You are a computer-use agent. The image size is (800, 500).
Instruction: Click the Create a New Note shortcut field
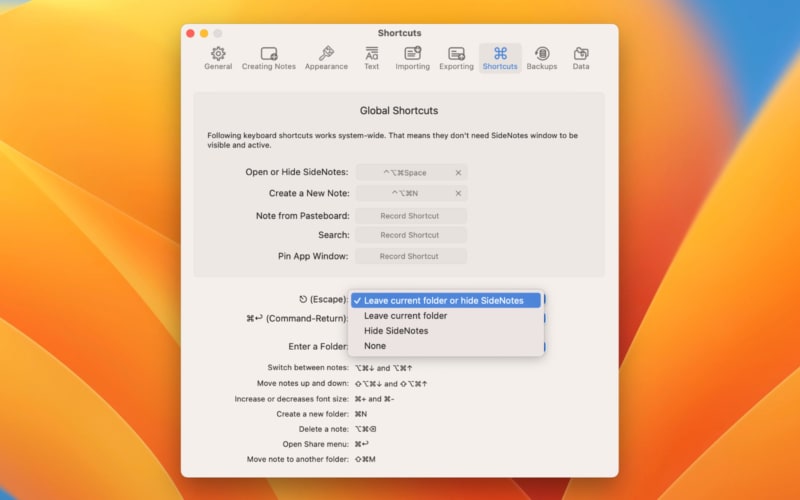click(411, 193)
